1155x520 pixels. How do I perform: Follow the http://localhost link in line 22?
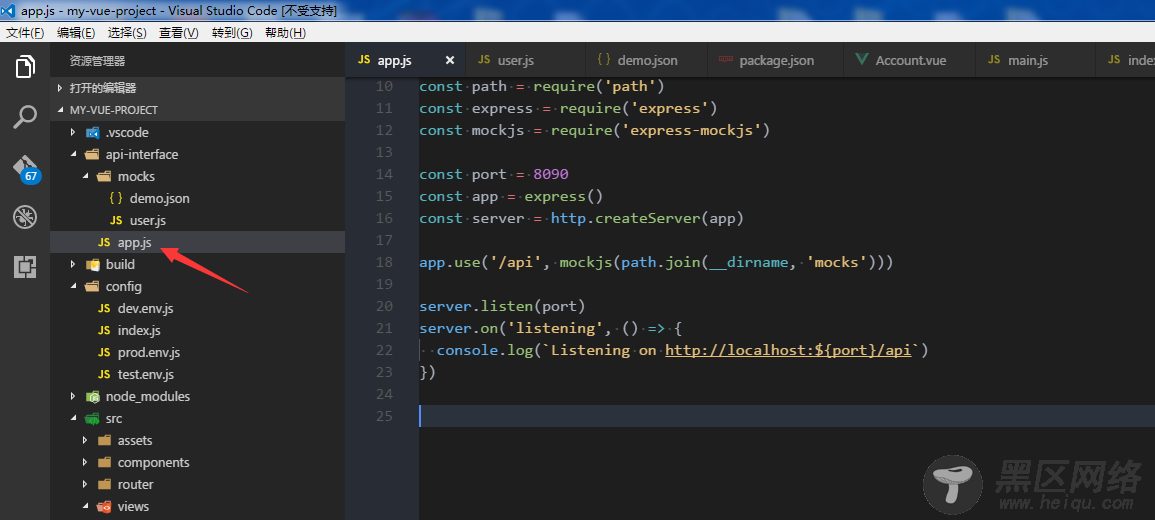(x=789, y=351)
